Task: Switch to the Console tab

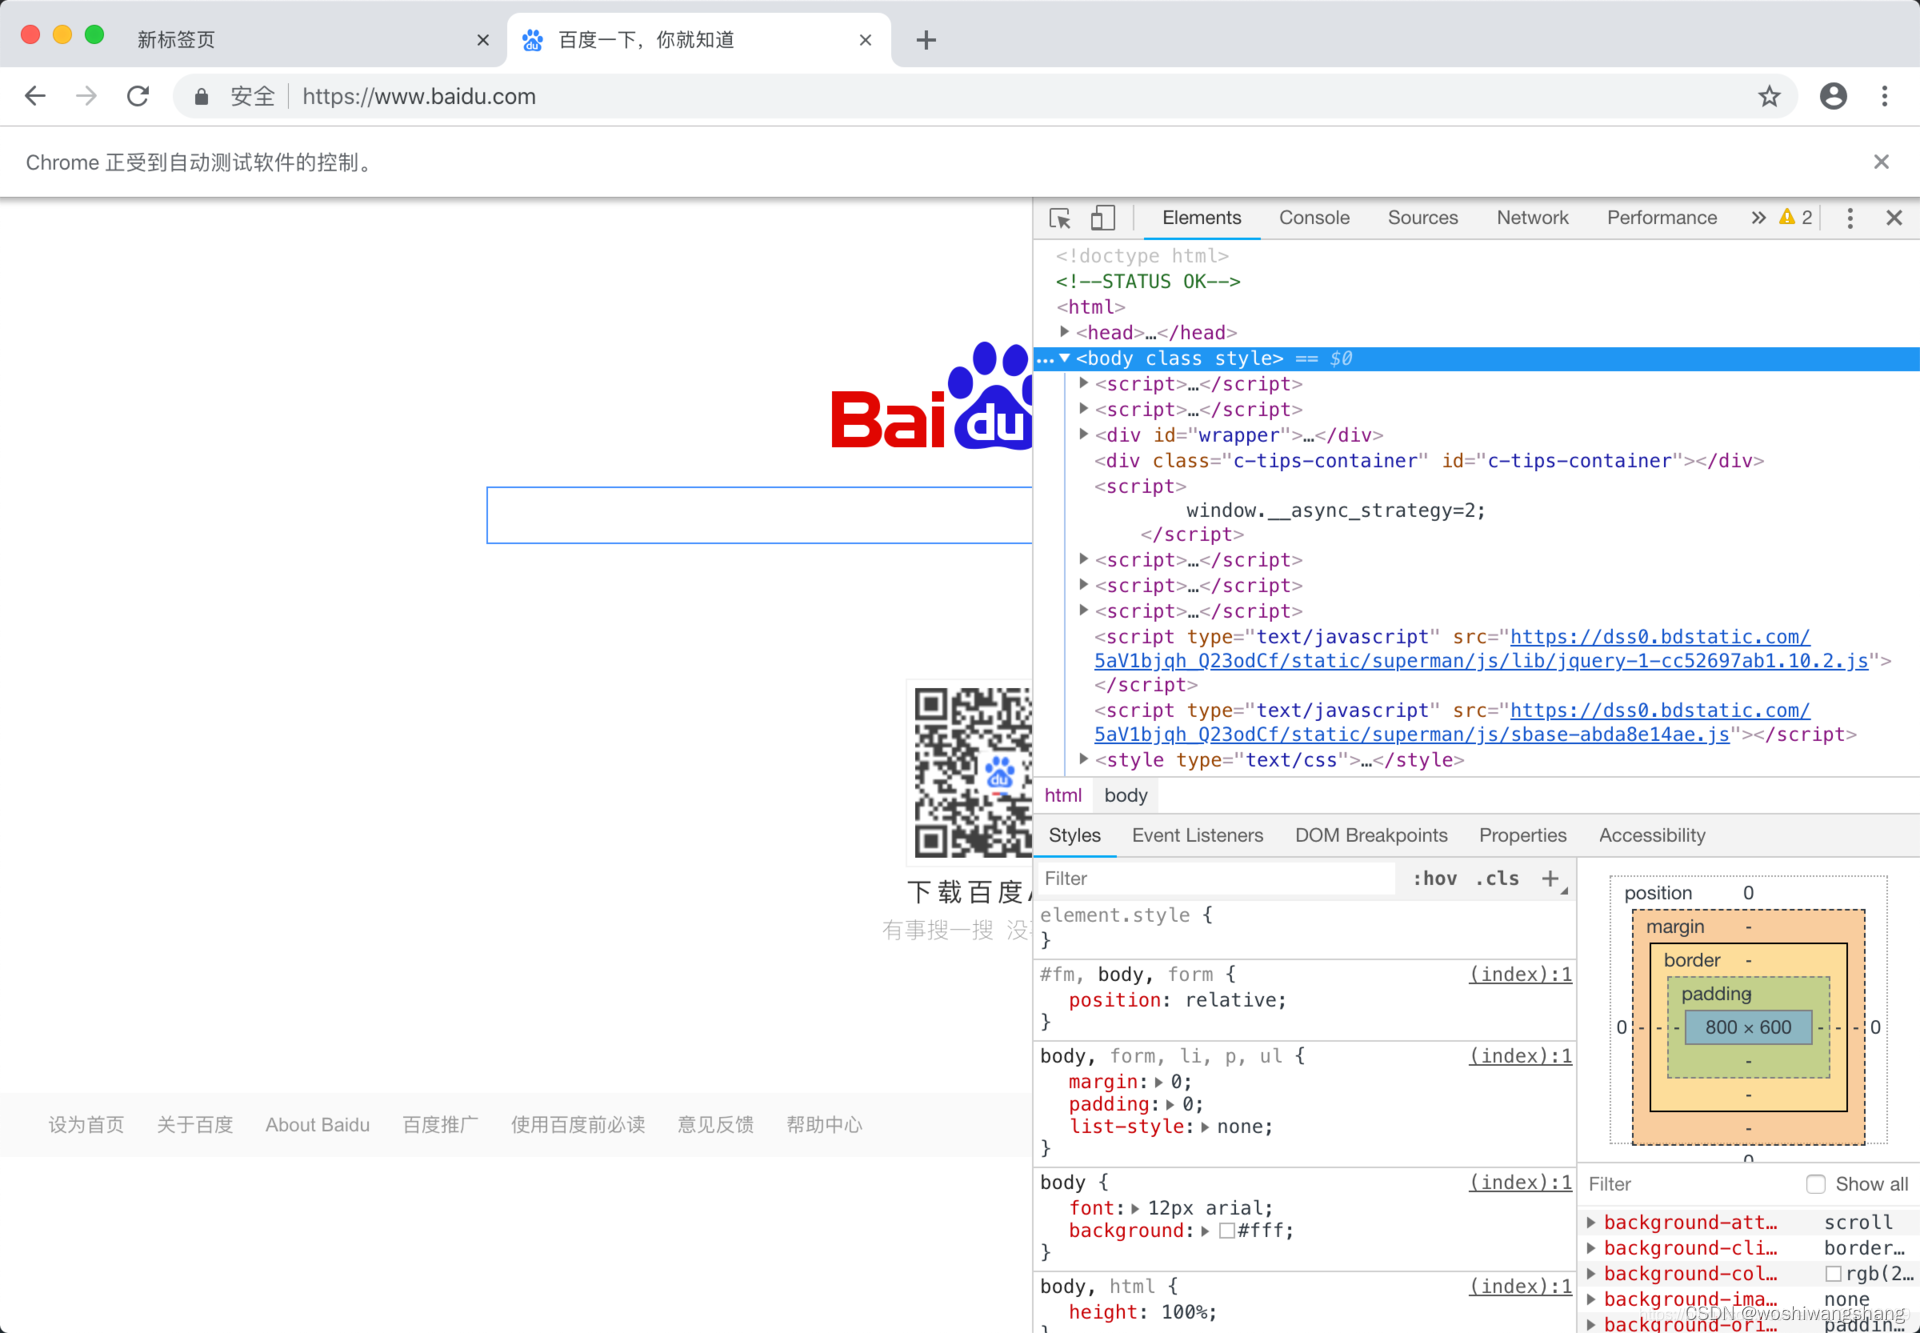Action: pos(1314,218)
